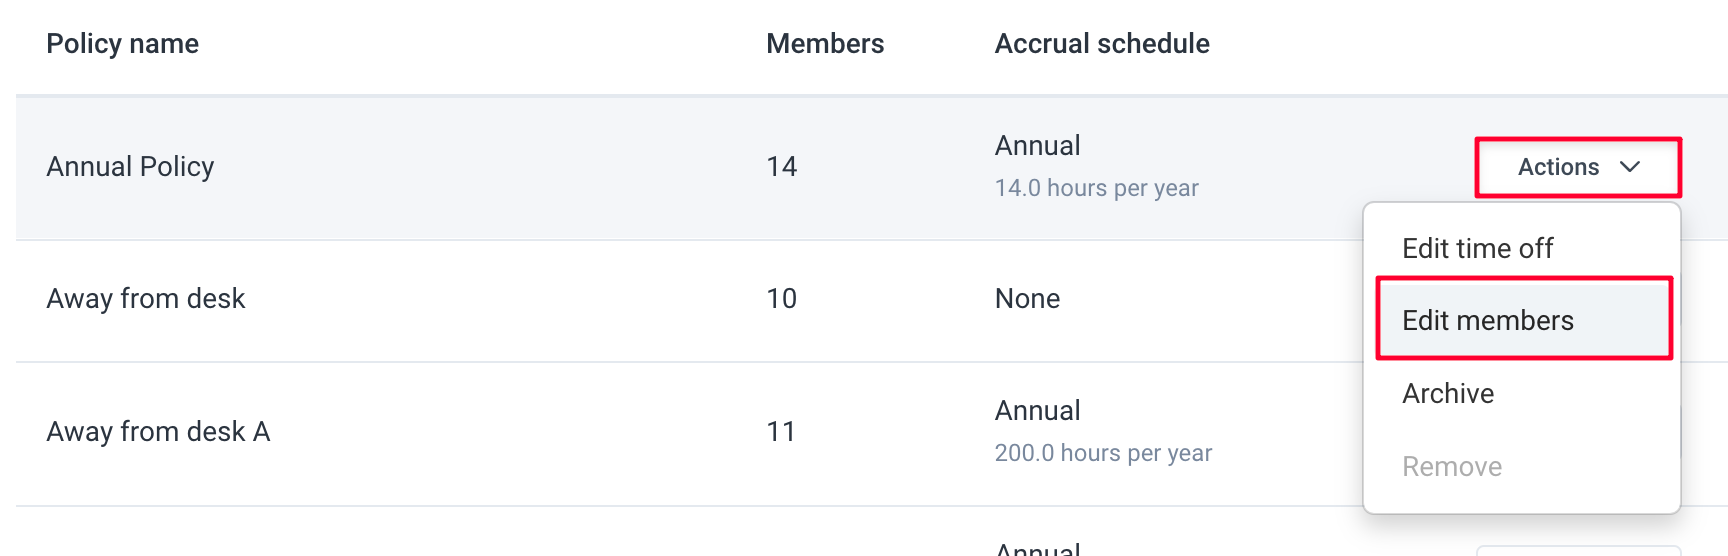
Task: Click the 200.0 hours per year text
Action: 1103,453
